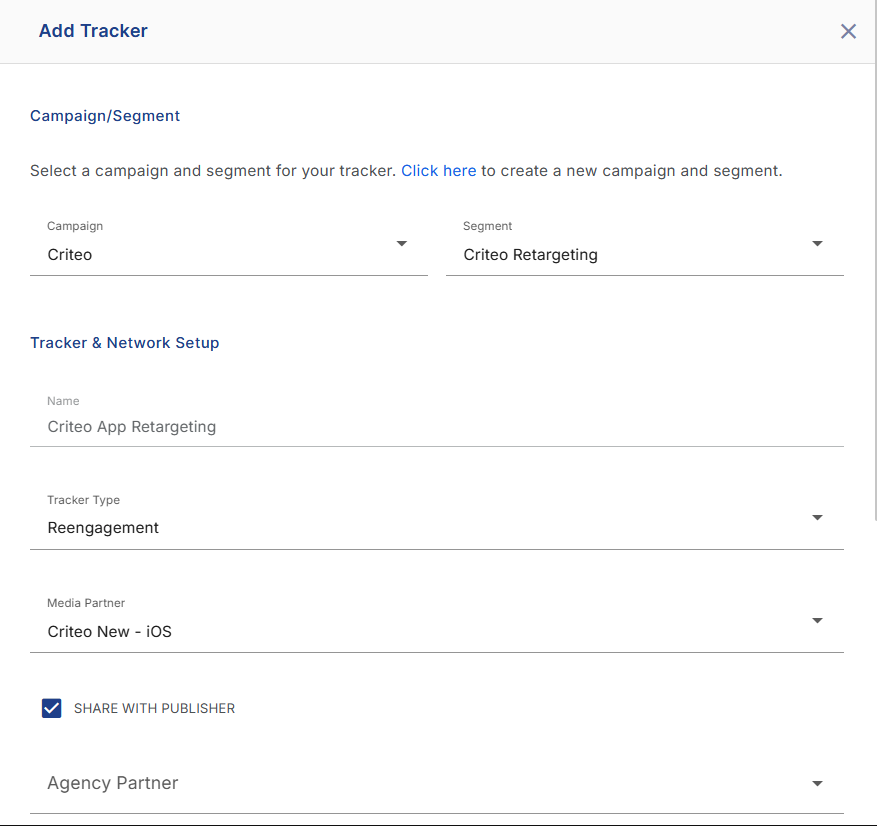
Task: Click the Media Partner caret icon
Action: click(817, 620)
